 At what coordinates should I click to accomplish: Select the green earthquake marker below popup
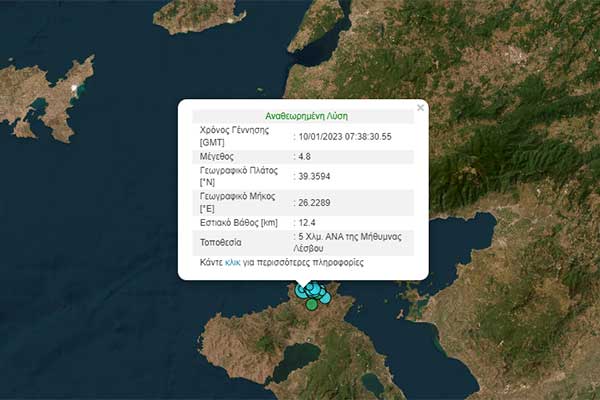click(x=312, y=304)
